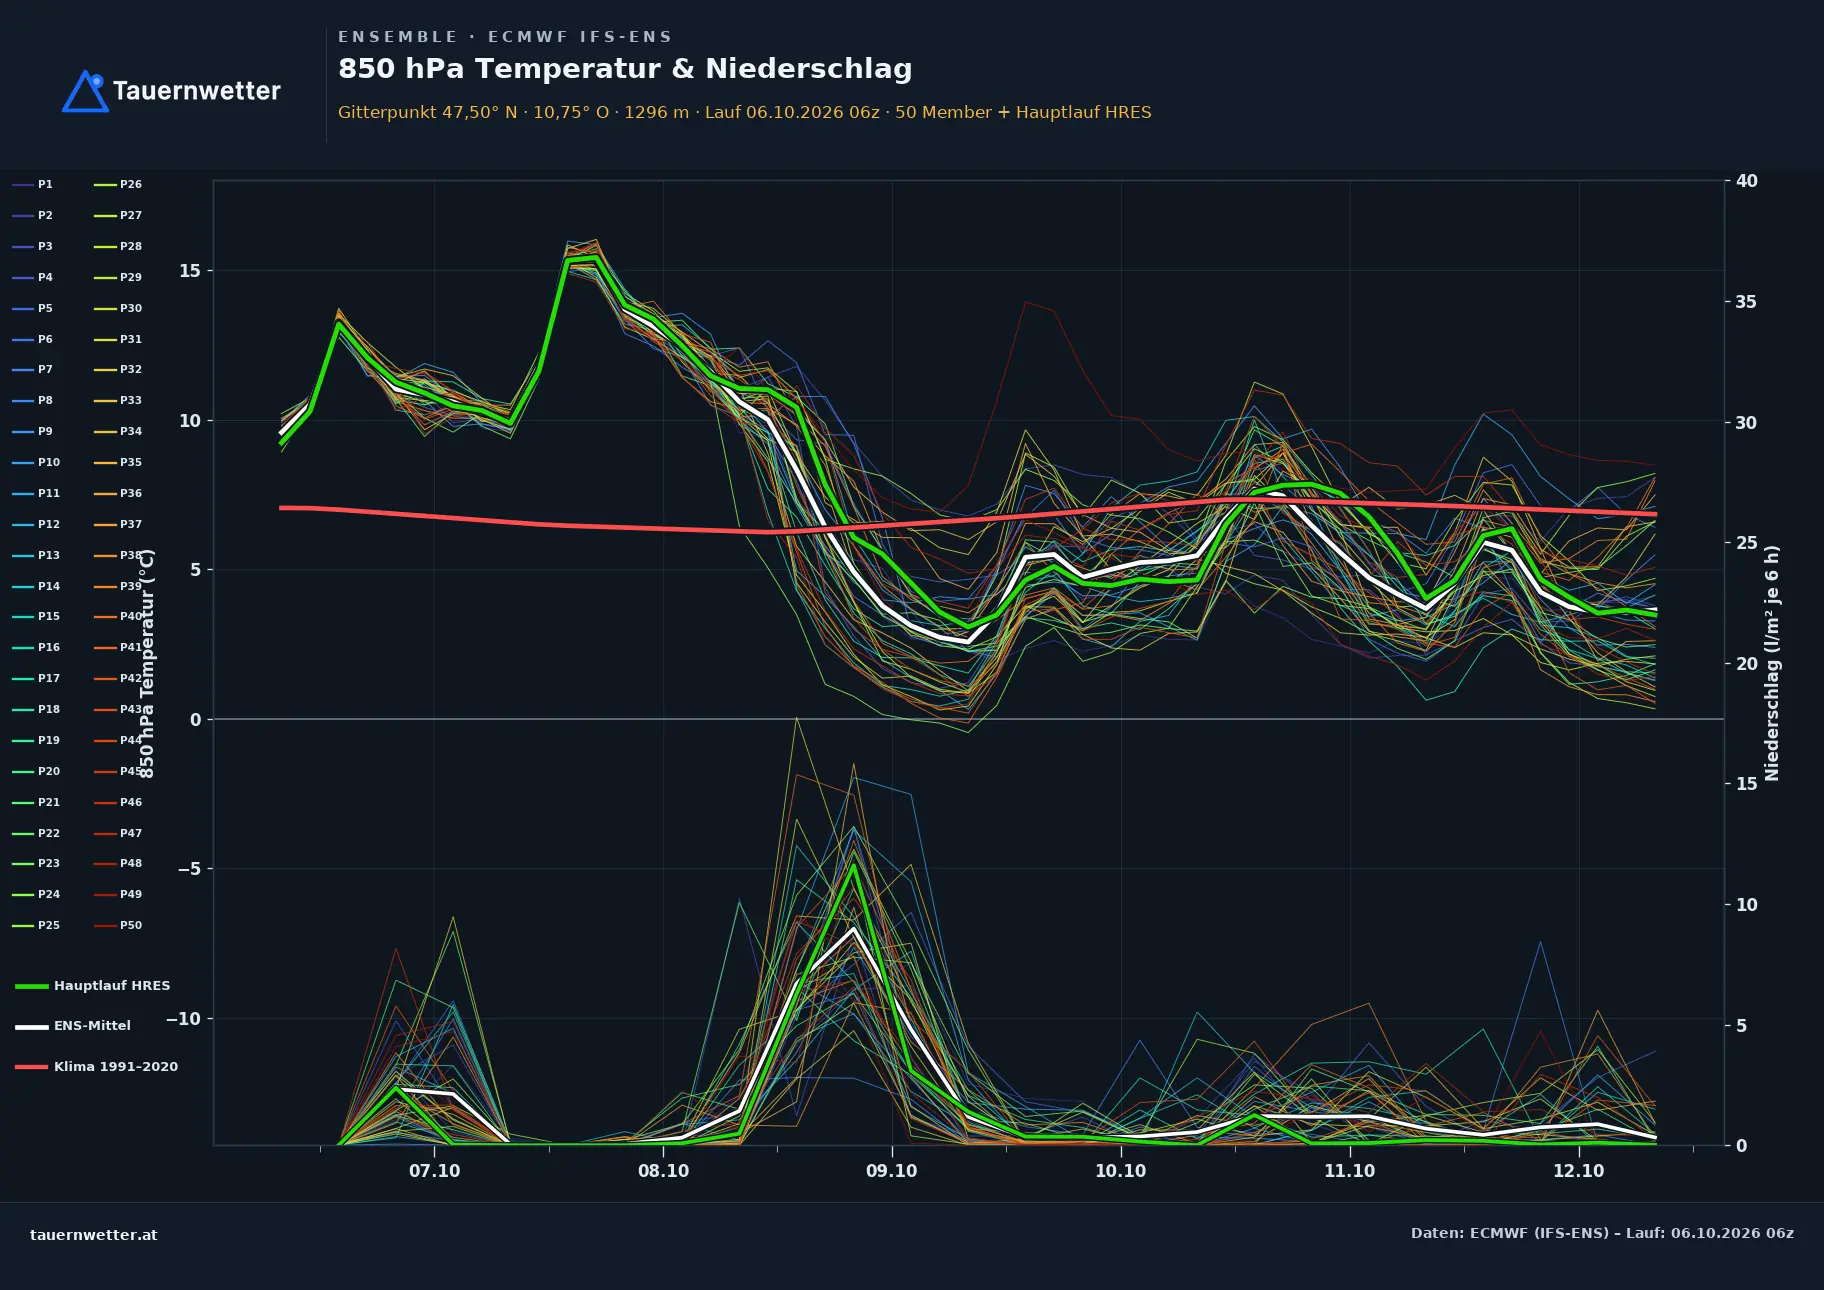
Task: Click the P50 member legend entry
Action: coord(118,926)
